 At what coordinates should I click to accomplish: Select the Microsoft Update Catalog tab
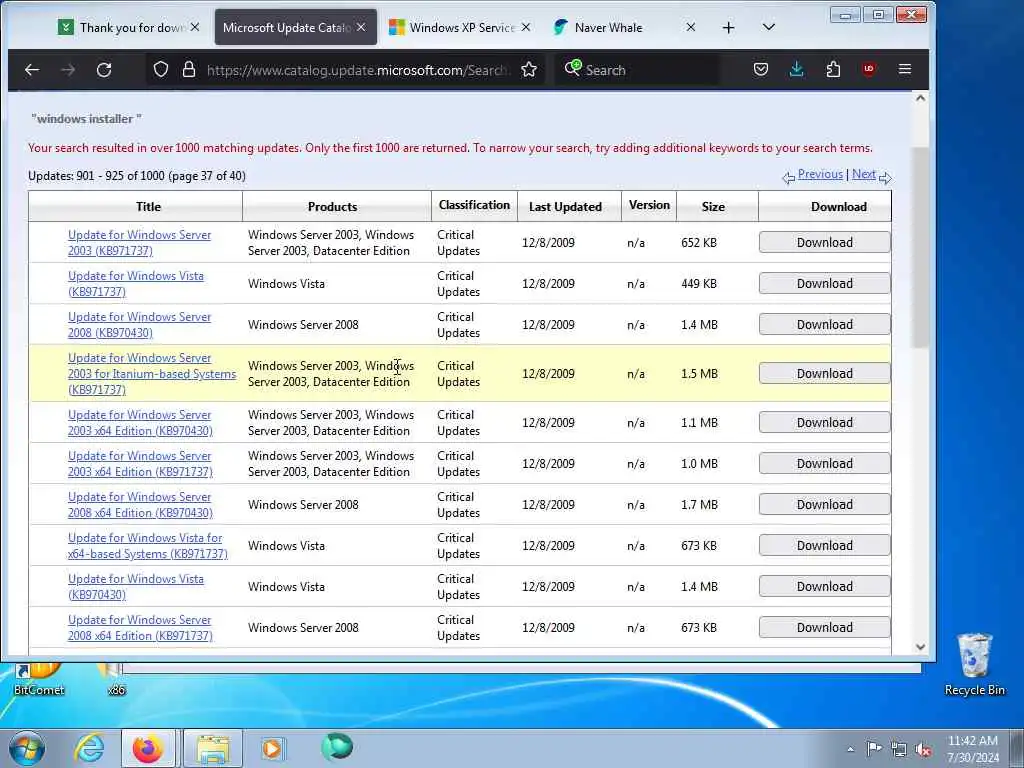(x=295, y=27)
